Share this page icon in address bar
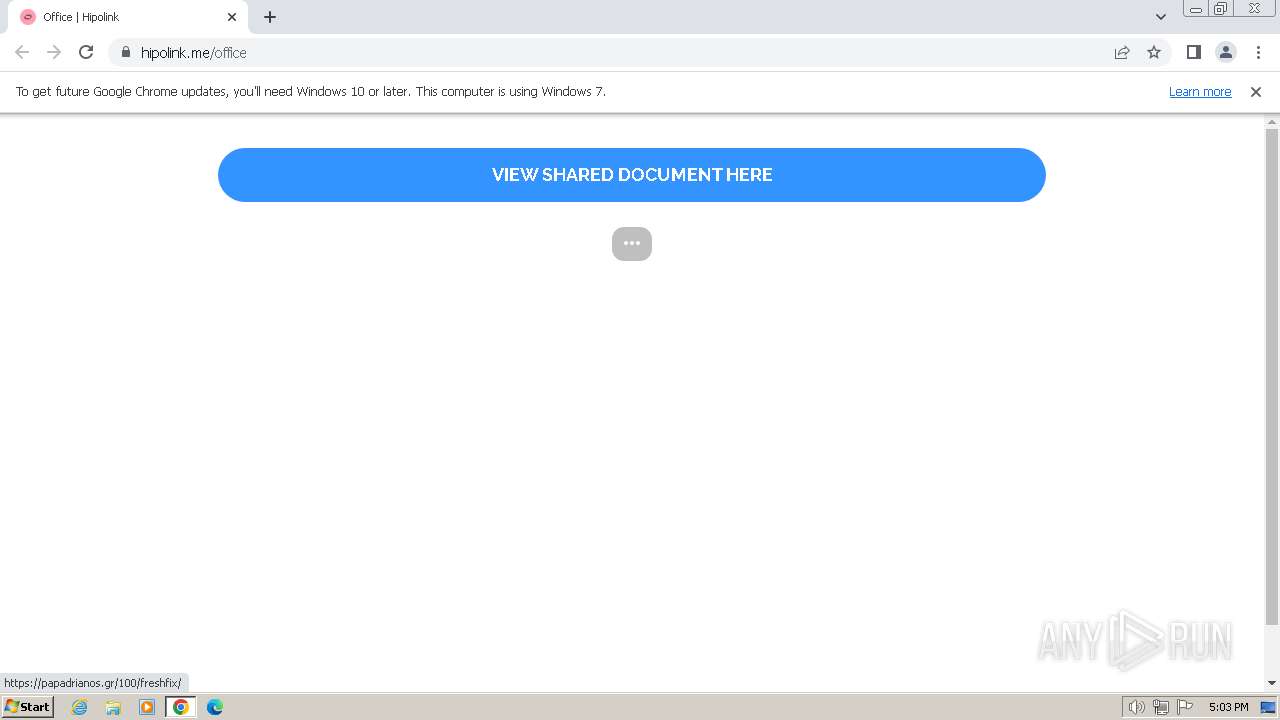Image resolution: width=1280 pixels, height=720 pixels. tap(1122, 52)
